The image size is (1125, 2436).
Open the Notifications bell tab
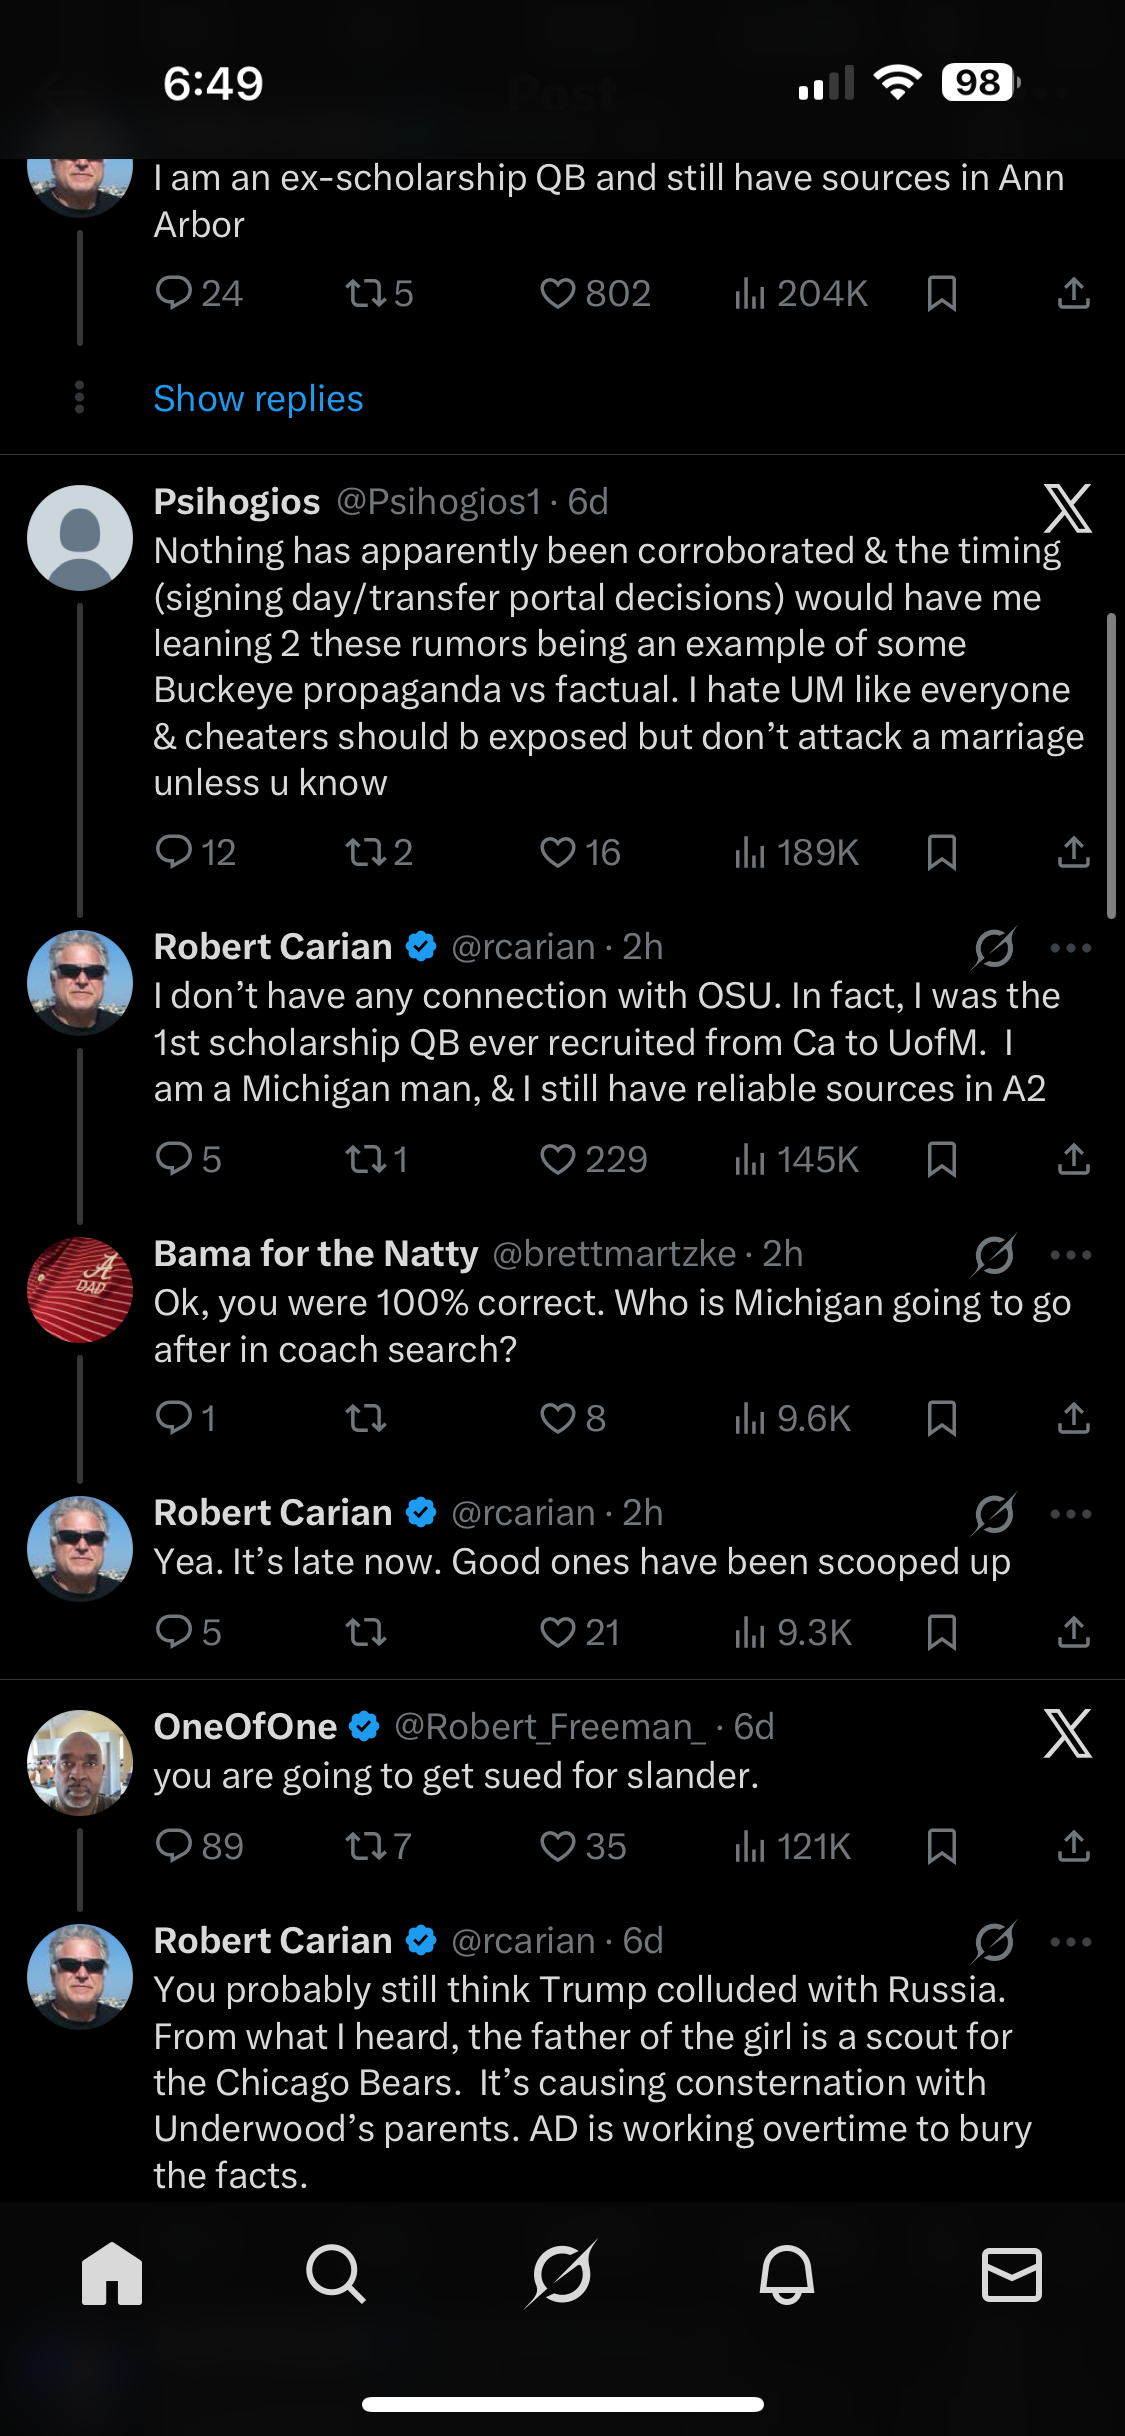(x=787, y=2274)
